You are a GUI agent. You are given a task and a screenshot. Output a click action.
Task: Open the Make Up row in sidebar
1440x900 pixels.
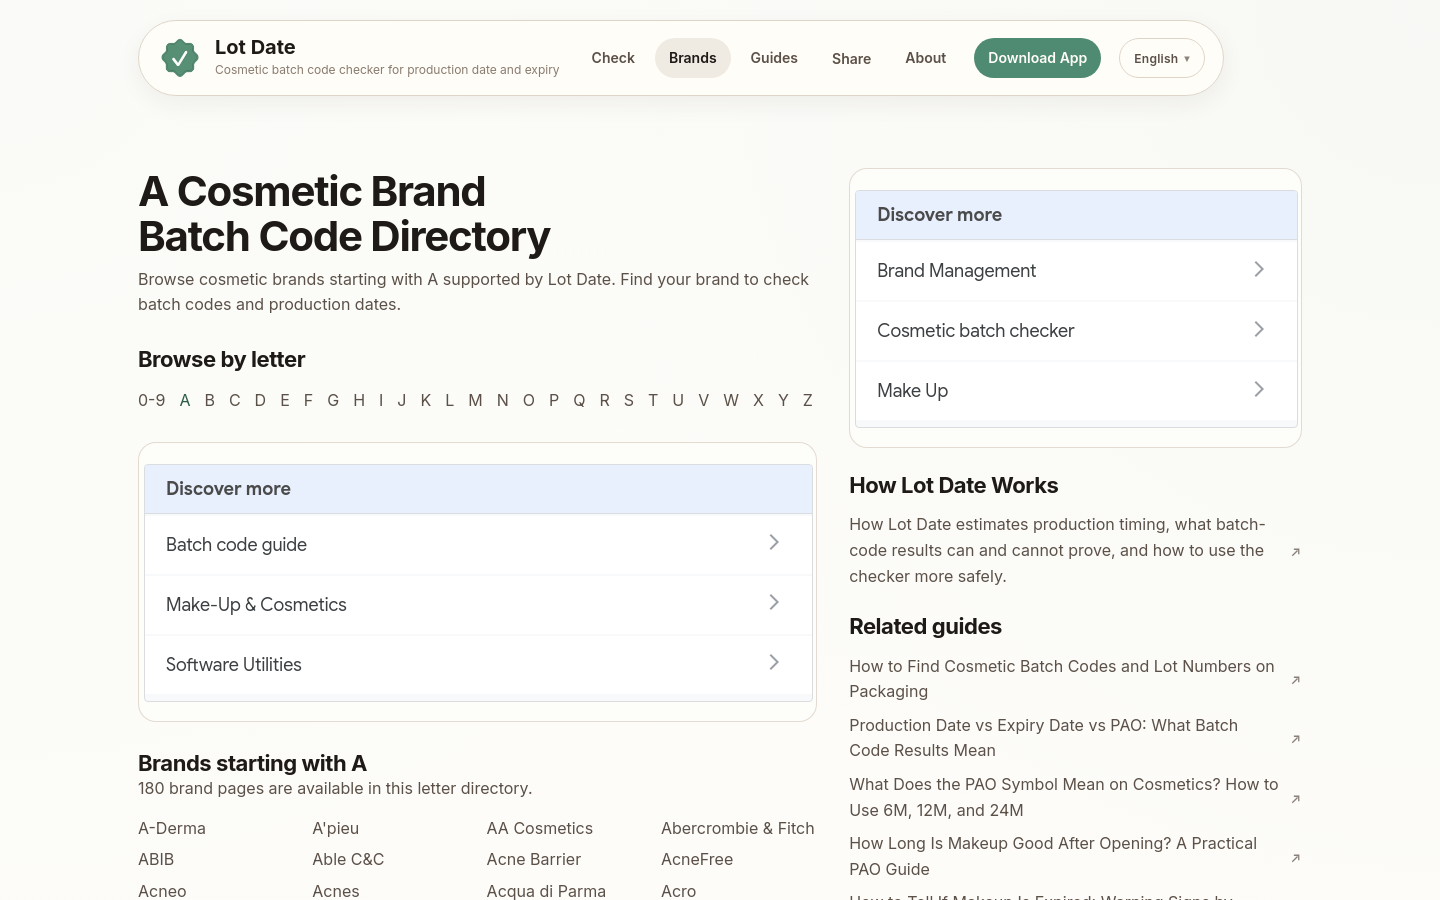coord(1076,391)
